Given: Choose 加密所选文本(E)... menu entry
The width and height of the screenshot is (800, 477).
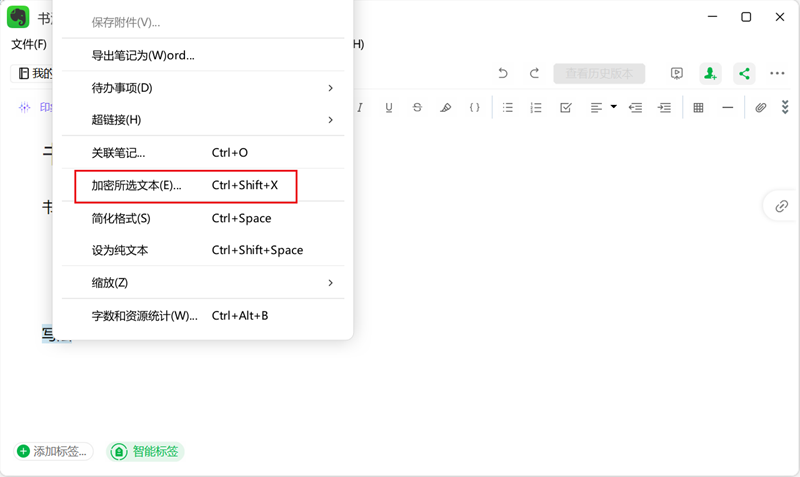Looking at the screenshot, I should coord(203,185).
